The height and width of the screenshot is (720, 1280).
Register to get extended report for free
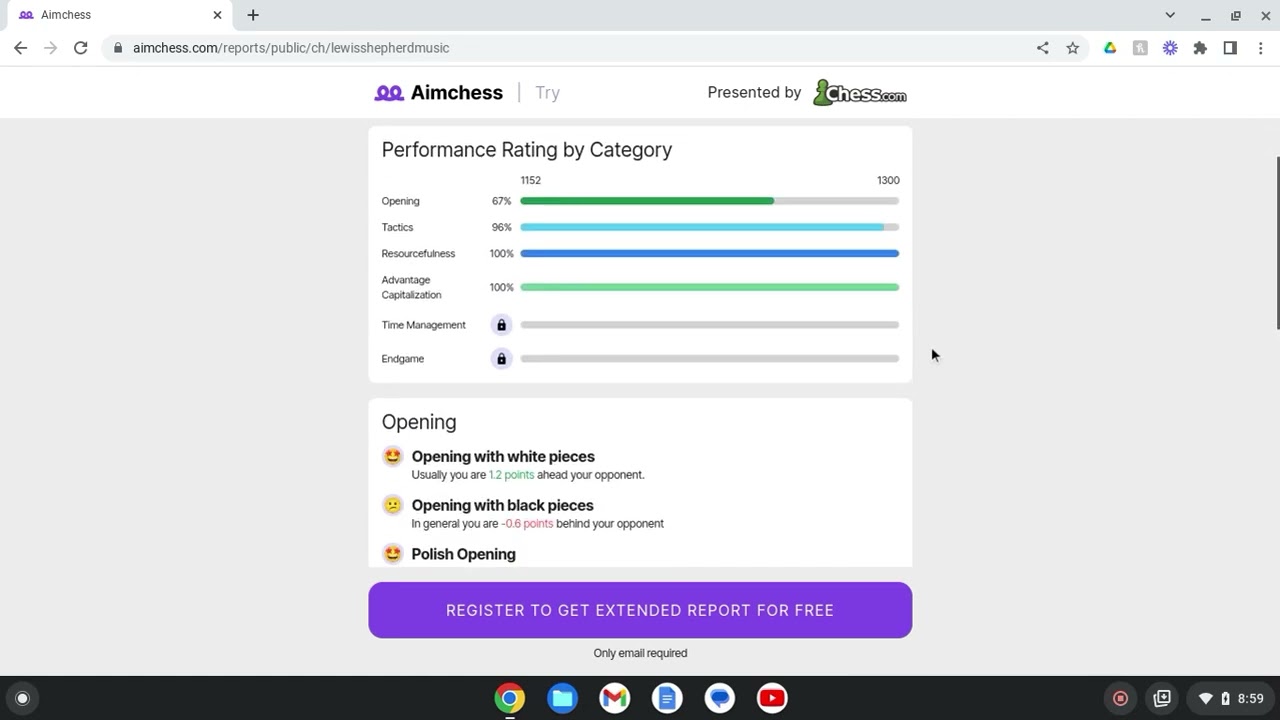pyautogui.click(x=640, y=610)
